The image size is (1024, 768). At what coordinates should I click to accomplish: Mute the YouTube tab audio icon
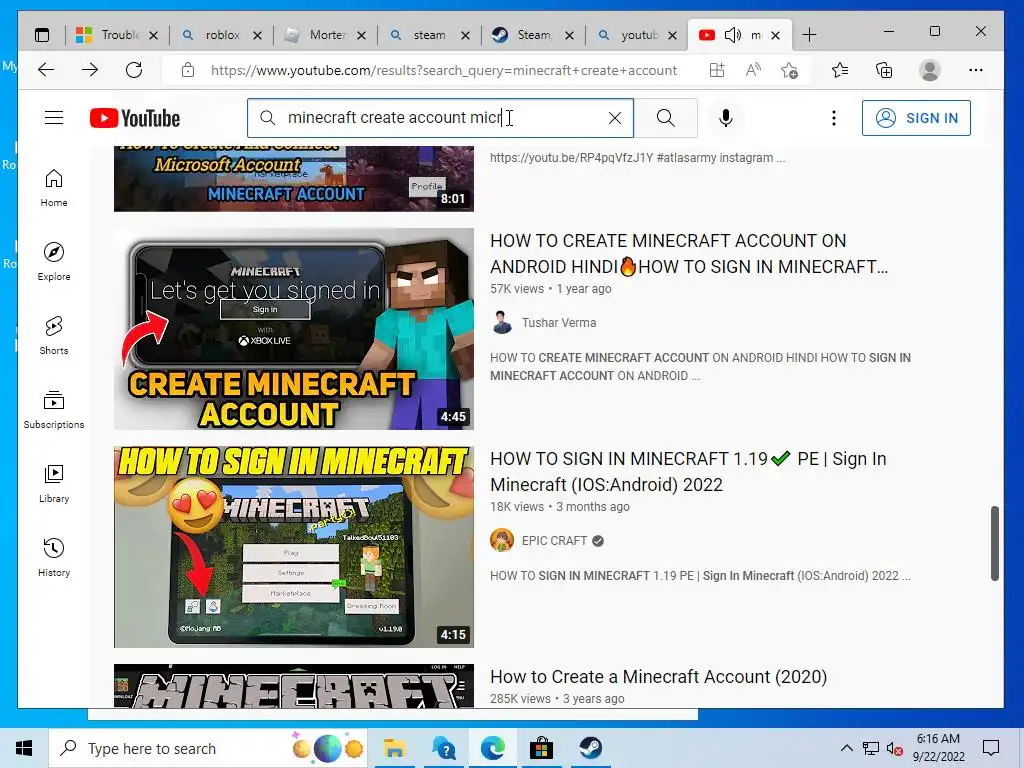pyautogui.click(x=732, y=35)
